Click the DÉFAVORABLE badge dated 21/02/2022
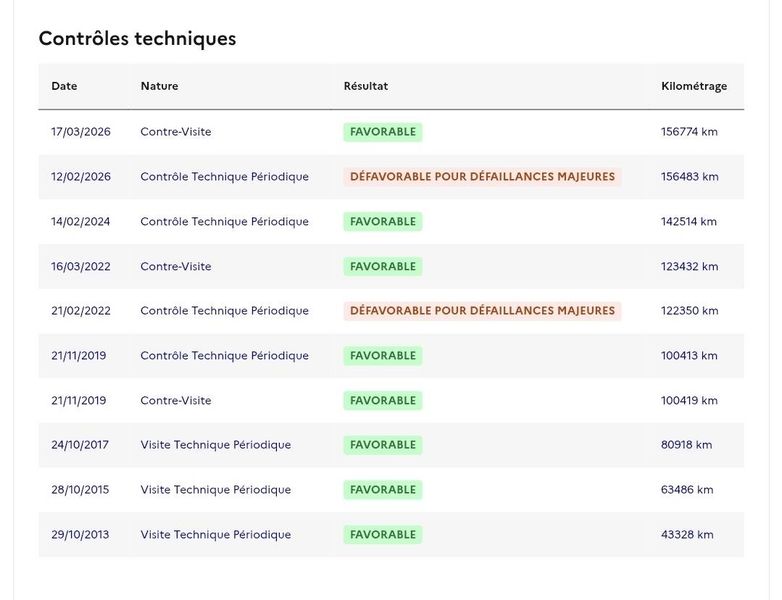Image resolution: width=782 pixels, height=600 pixels. [482, 311]
